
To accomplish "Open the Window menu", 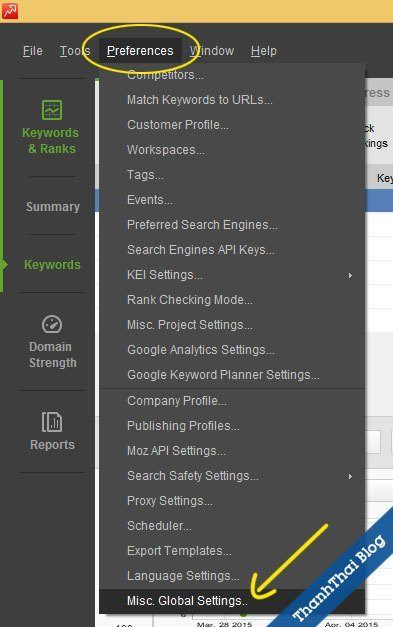I will [x=212, y=51].
